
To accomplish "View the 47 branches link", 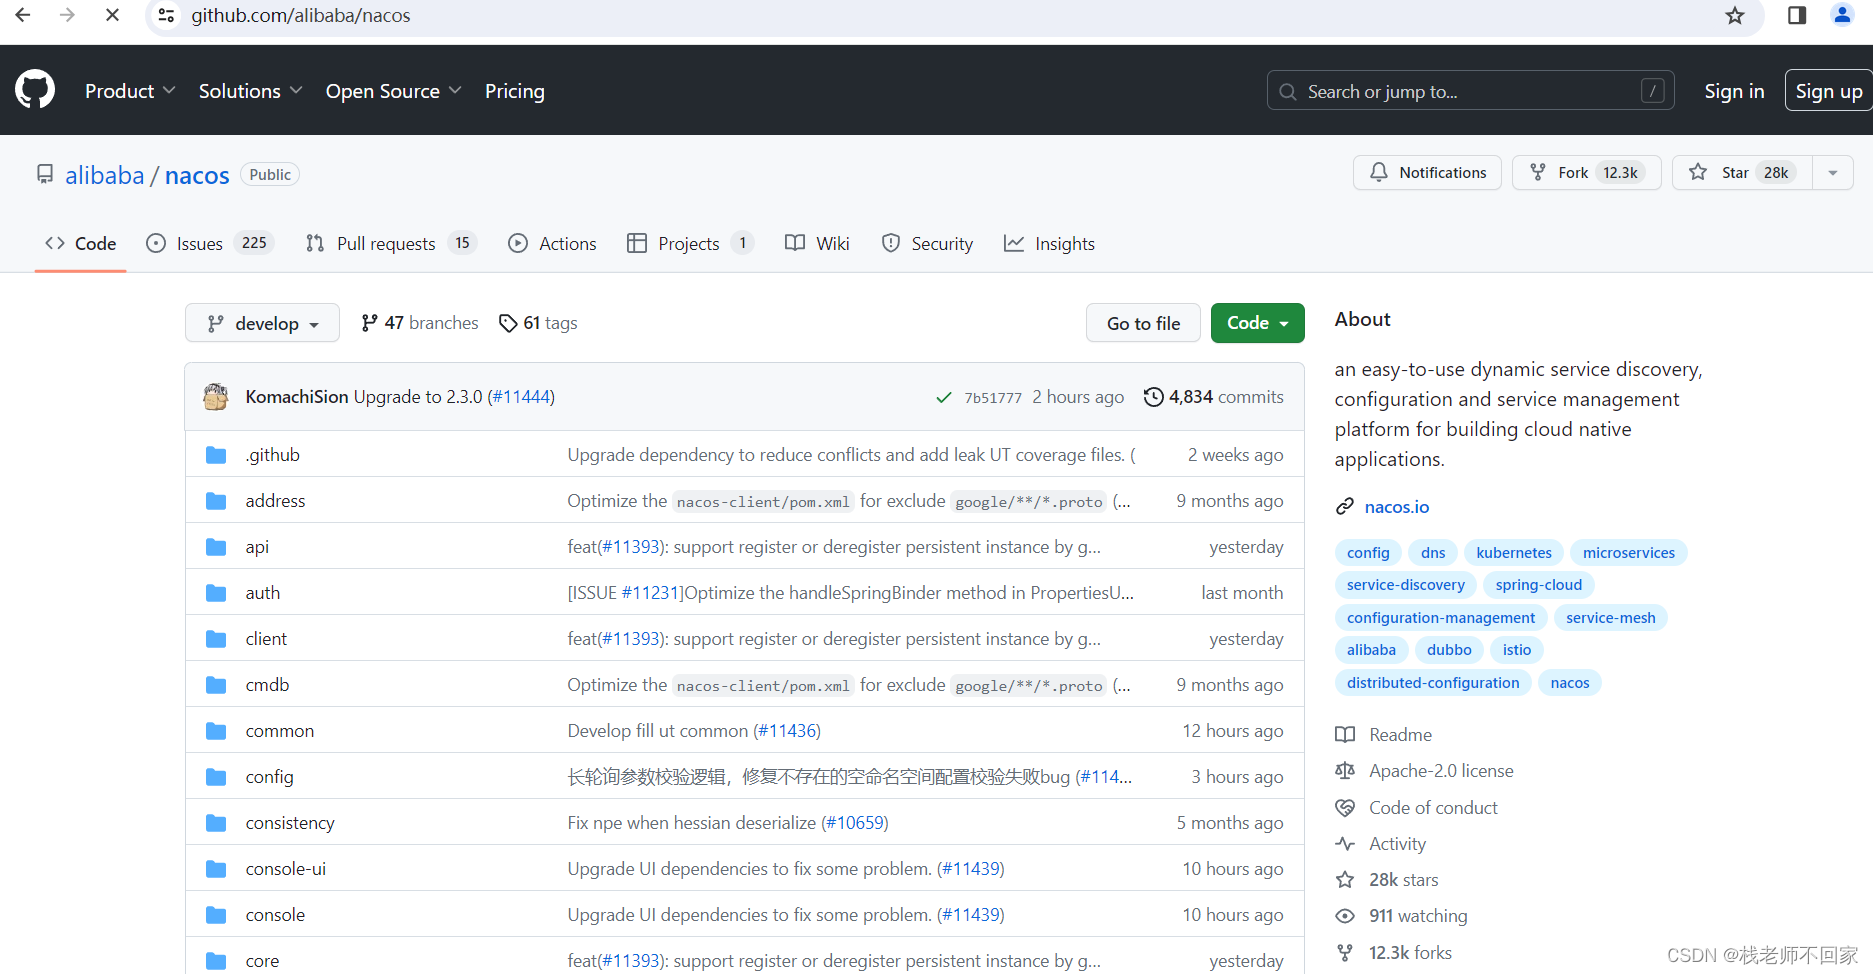I will 420,323.
